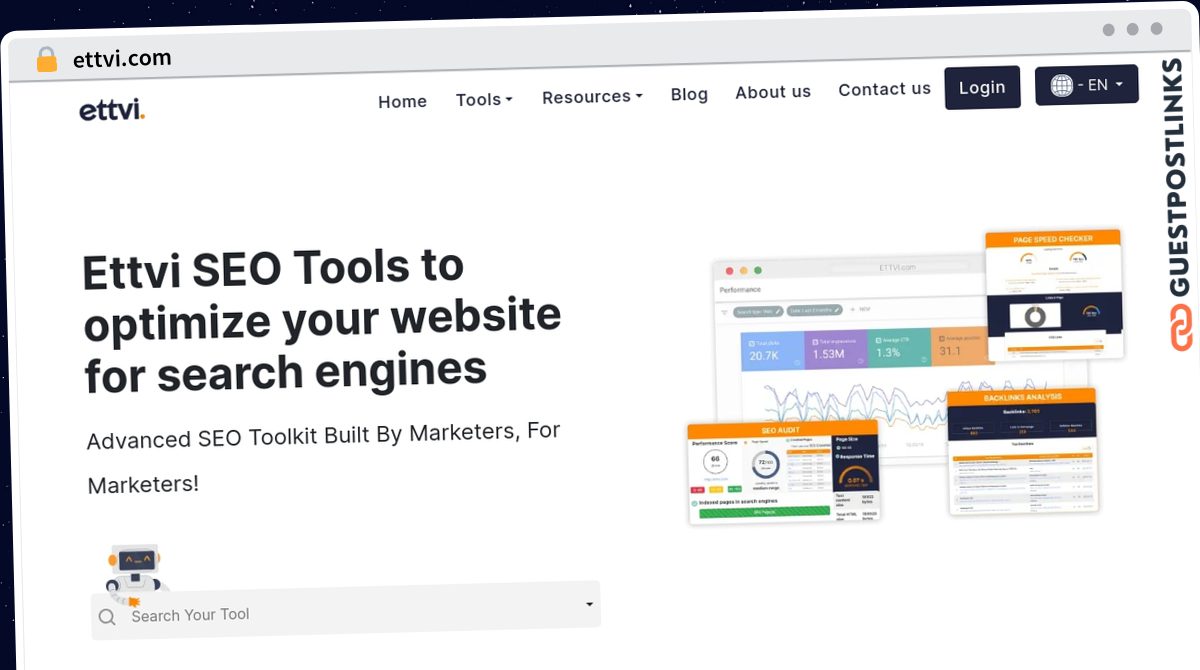Viewport: 1200px width, 670px height.
Task: Click the orange padlock icon
Action: pos(47,60)
